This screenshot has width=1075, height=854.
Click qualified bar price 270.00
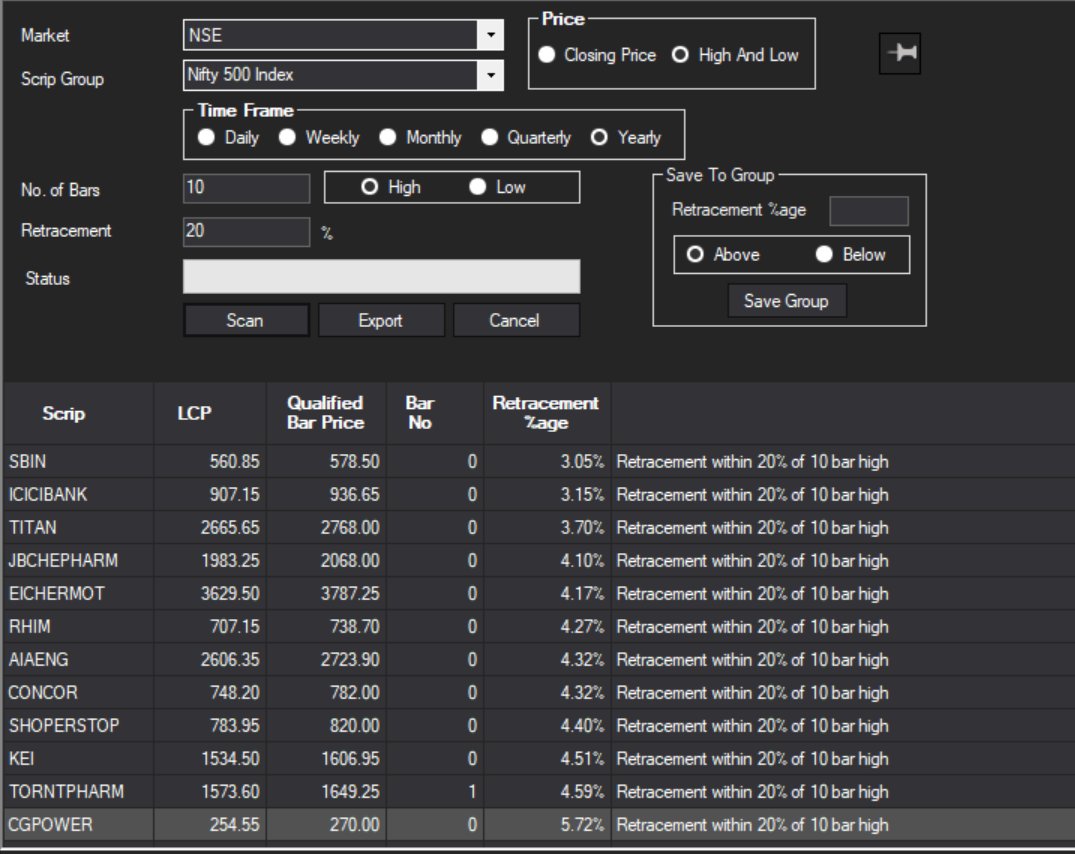pos(354,825)
